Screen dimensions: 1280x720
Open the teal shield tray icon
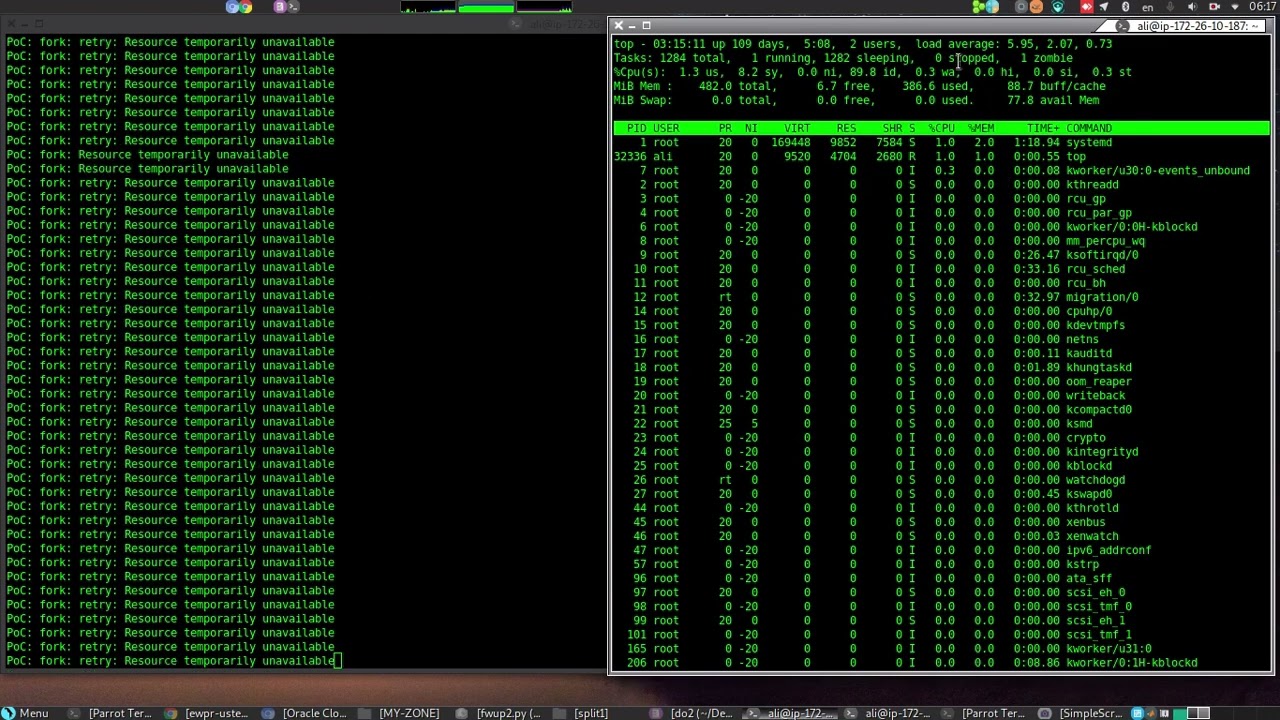(x=1058, y=7)
